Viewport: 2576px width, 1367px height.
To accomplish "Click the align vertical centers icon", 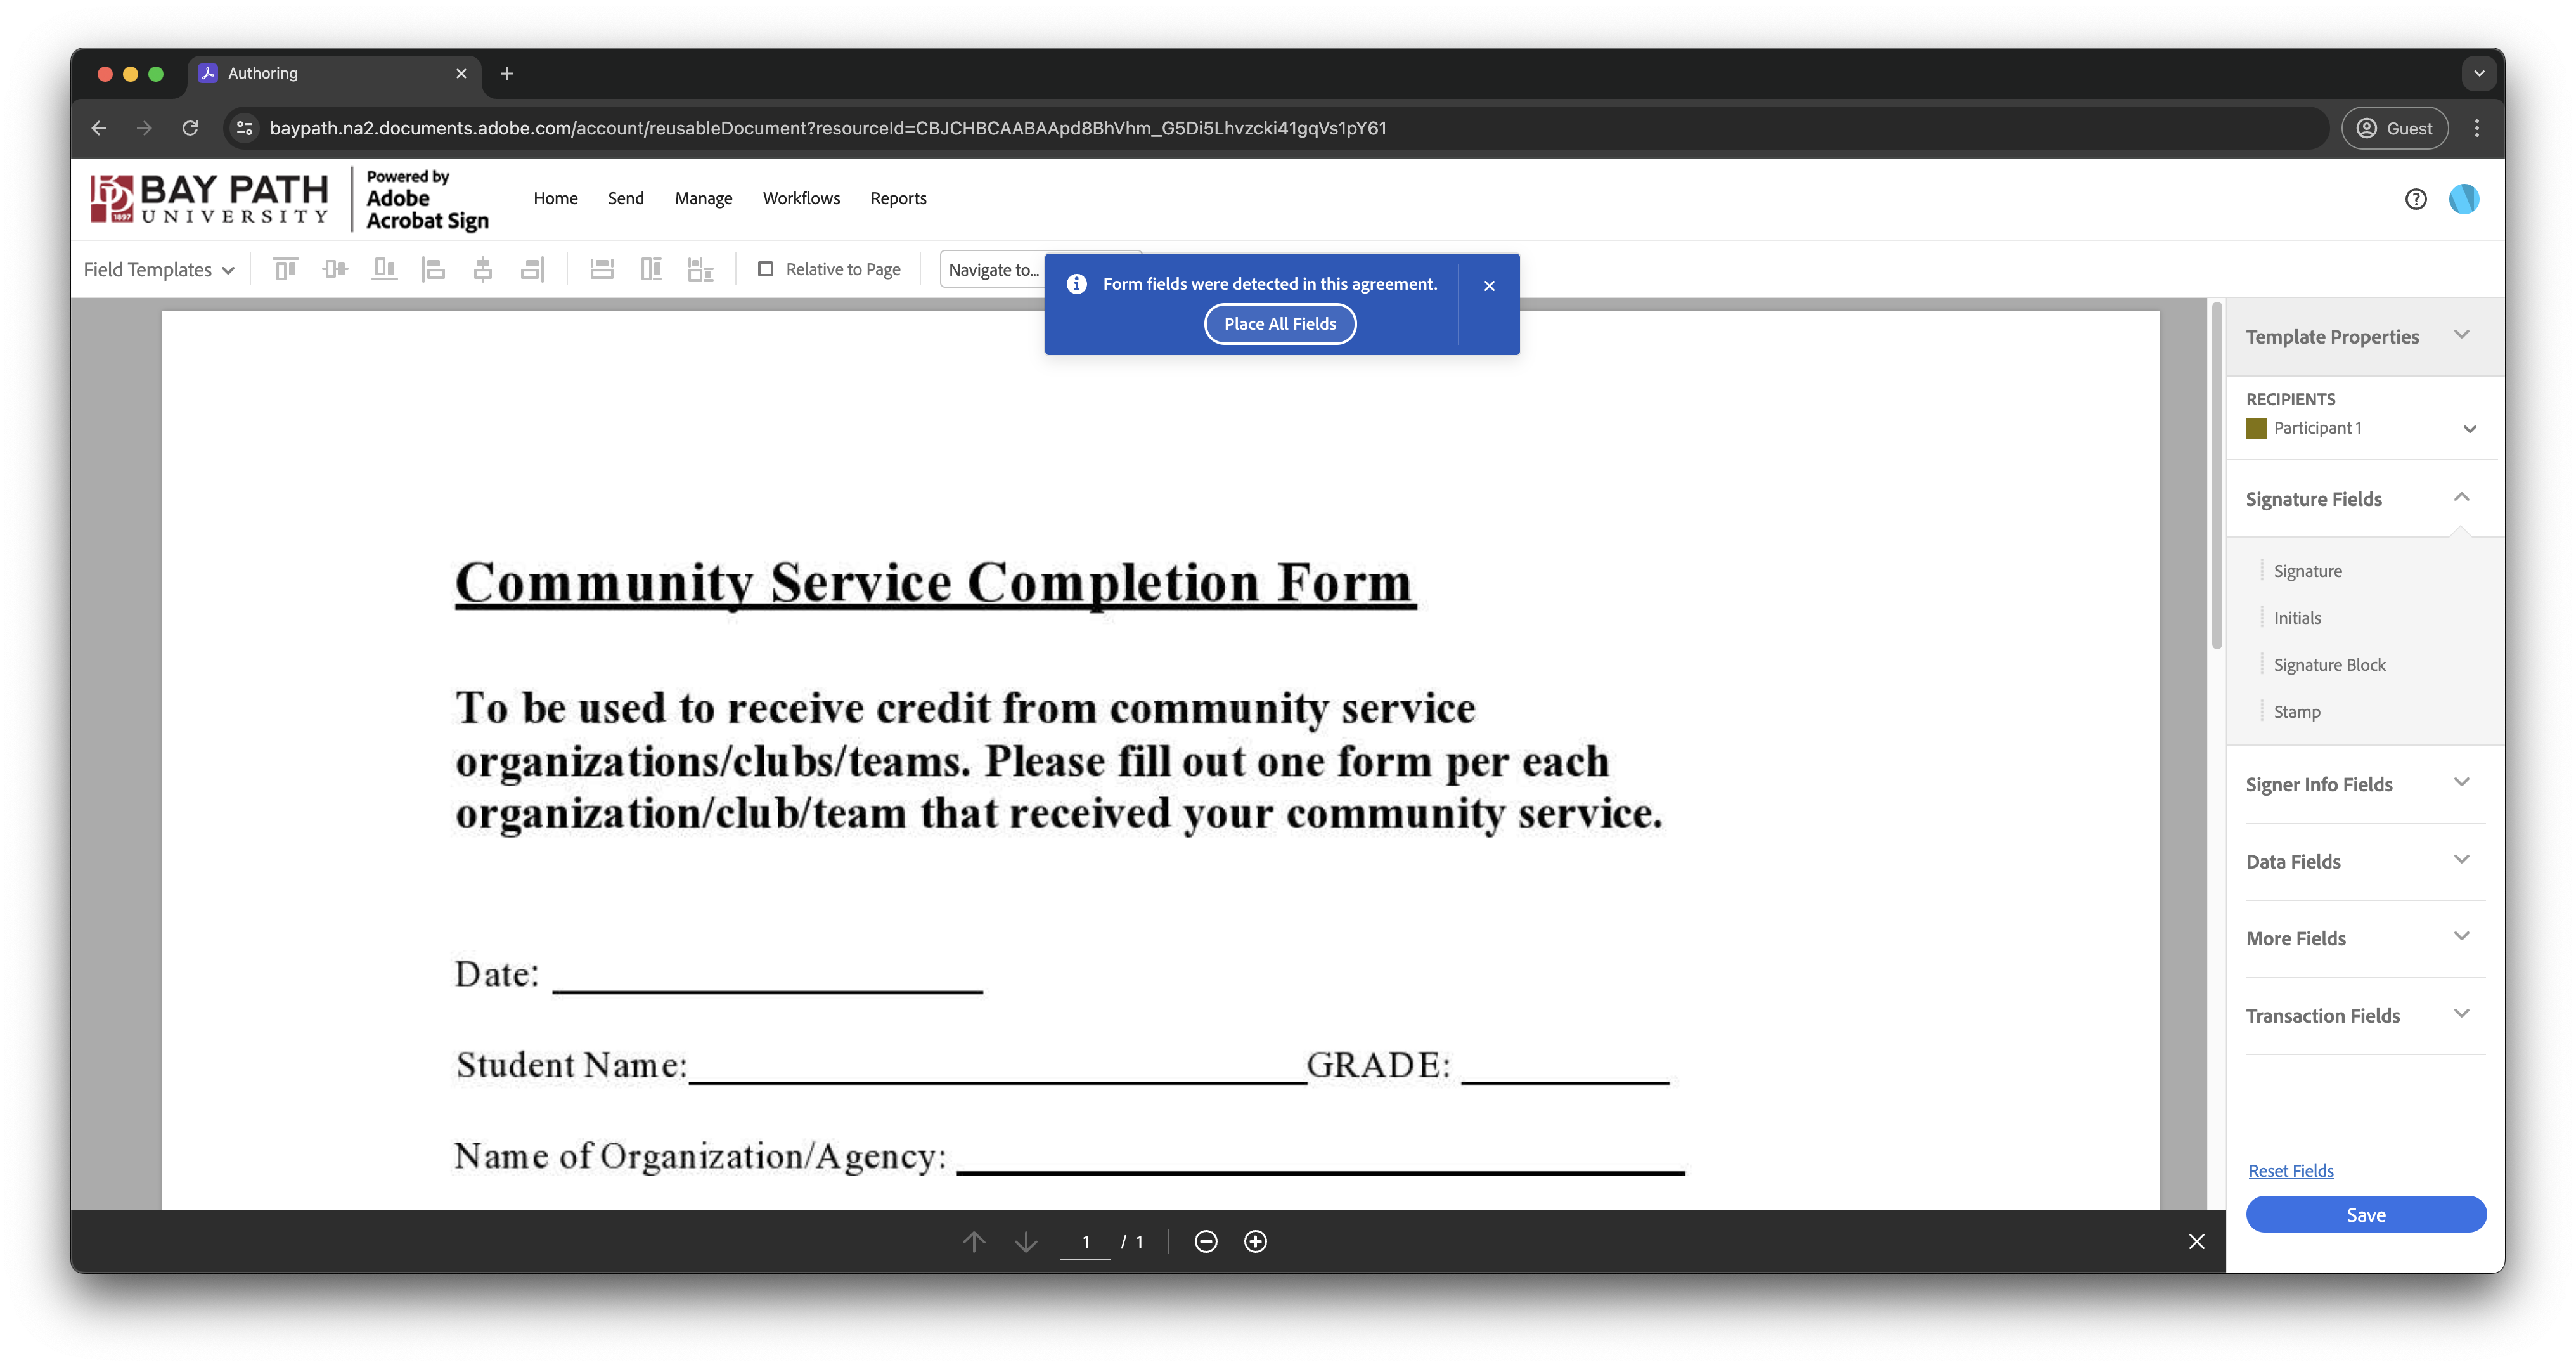I will click(335, 269).
